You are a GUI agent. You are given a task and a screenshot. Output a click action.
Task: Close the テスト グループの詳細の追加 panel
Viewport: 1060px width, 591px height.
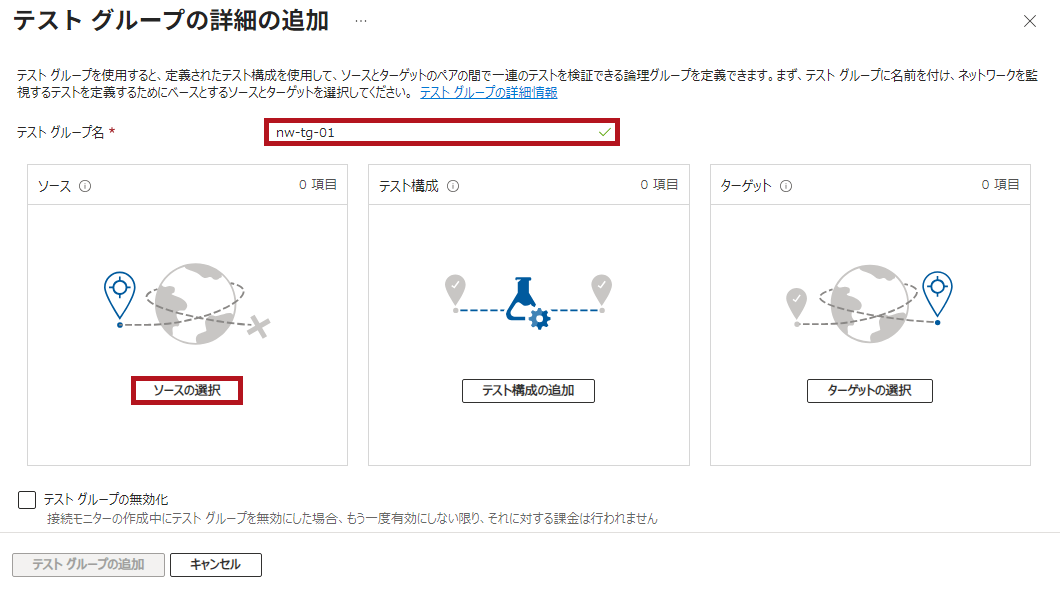coord(1030,21)
